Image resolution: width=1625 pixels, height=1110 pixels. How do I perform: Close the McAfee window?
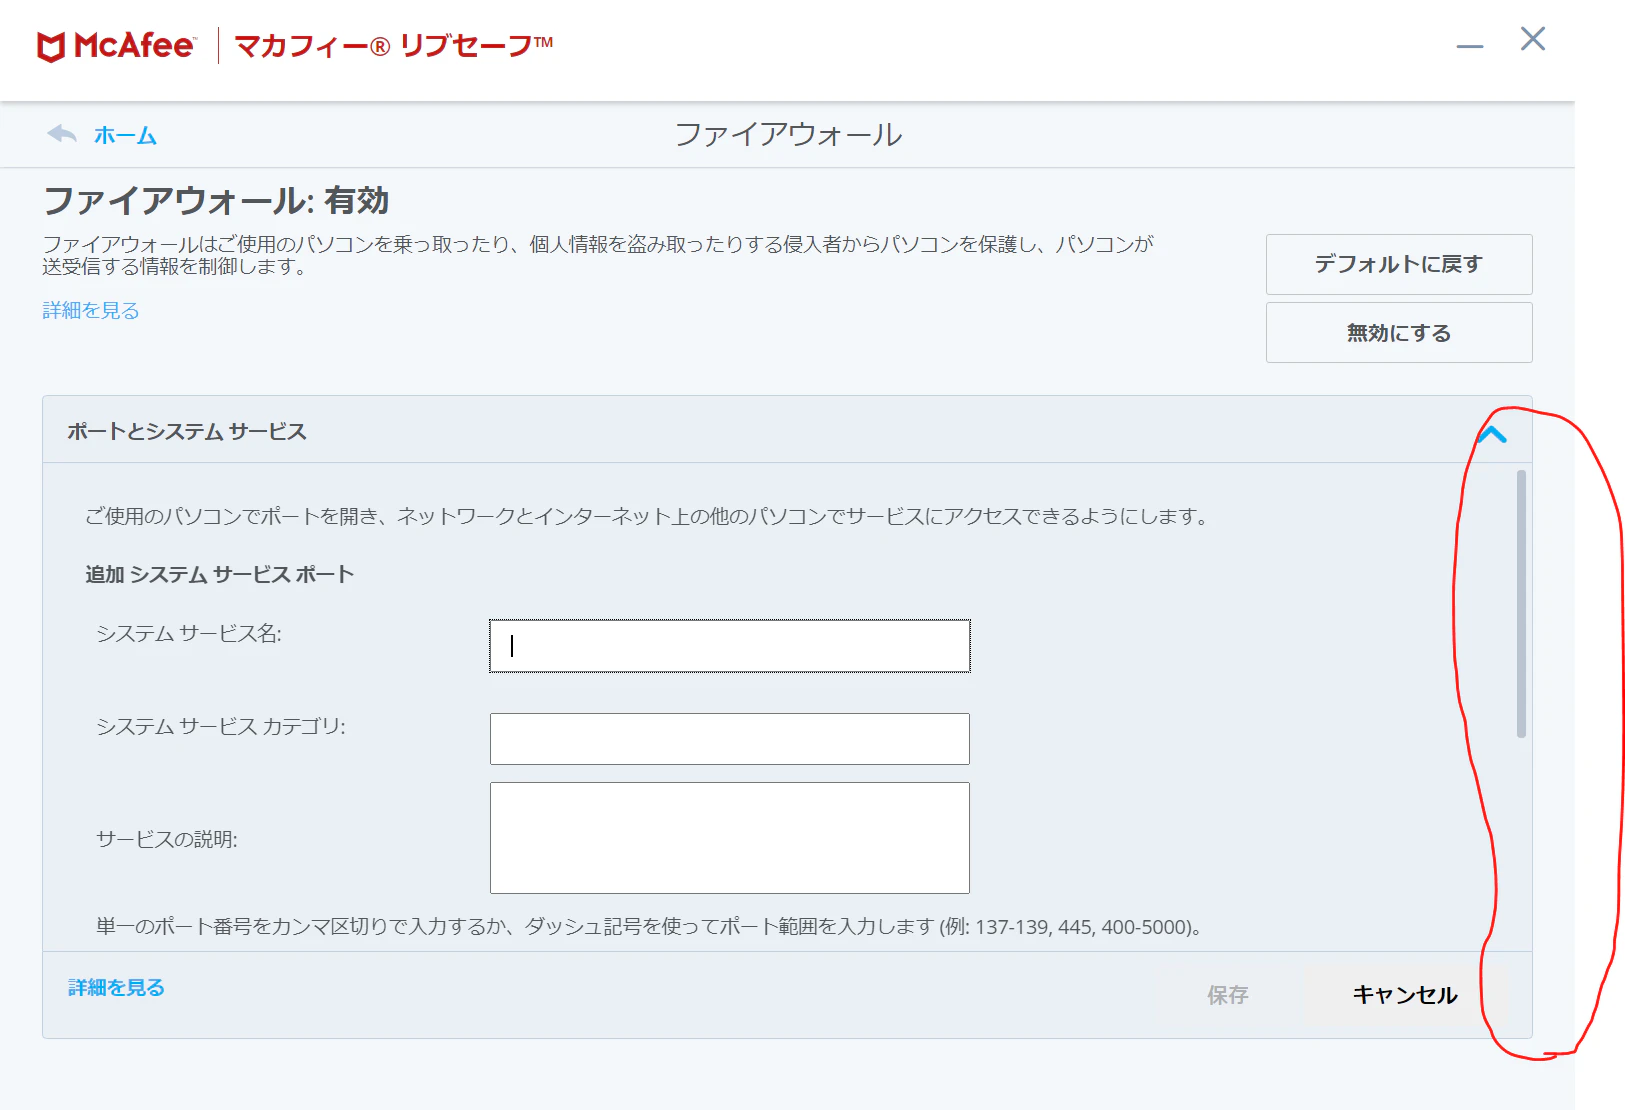(1533, 39)
